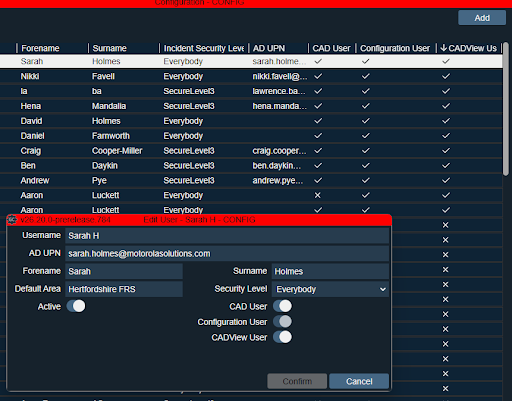Click CAD User checkmark for Nikki Favell
The height and width of the screenshot is (401, 512).
[x=318, y=76]
